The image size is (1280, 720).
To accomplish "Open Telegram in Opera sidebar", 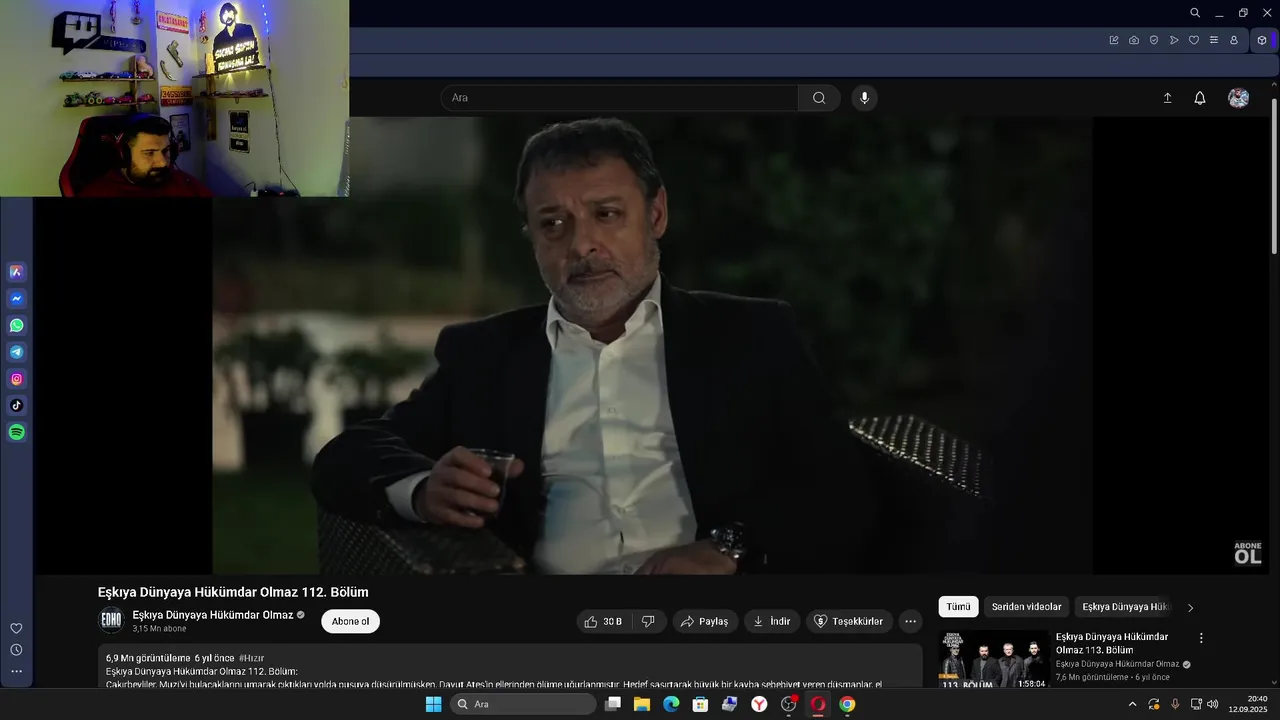I will (x=16, y=352).
